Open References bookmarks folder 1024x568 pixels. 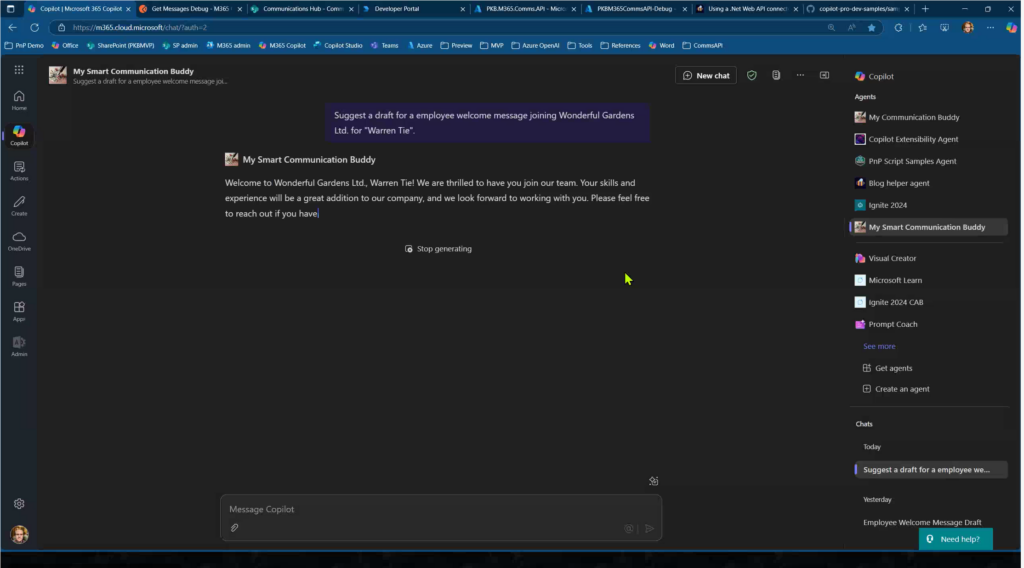click(620, 46)
